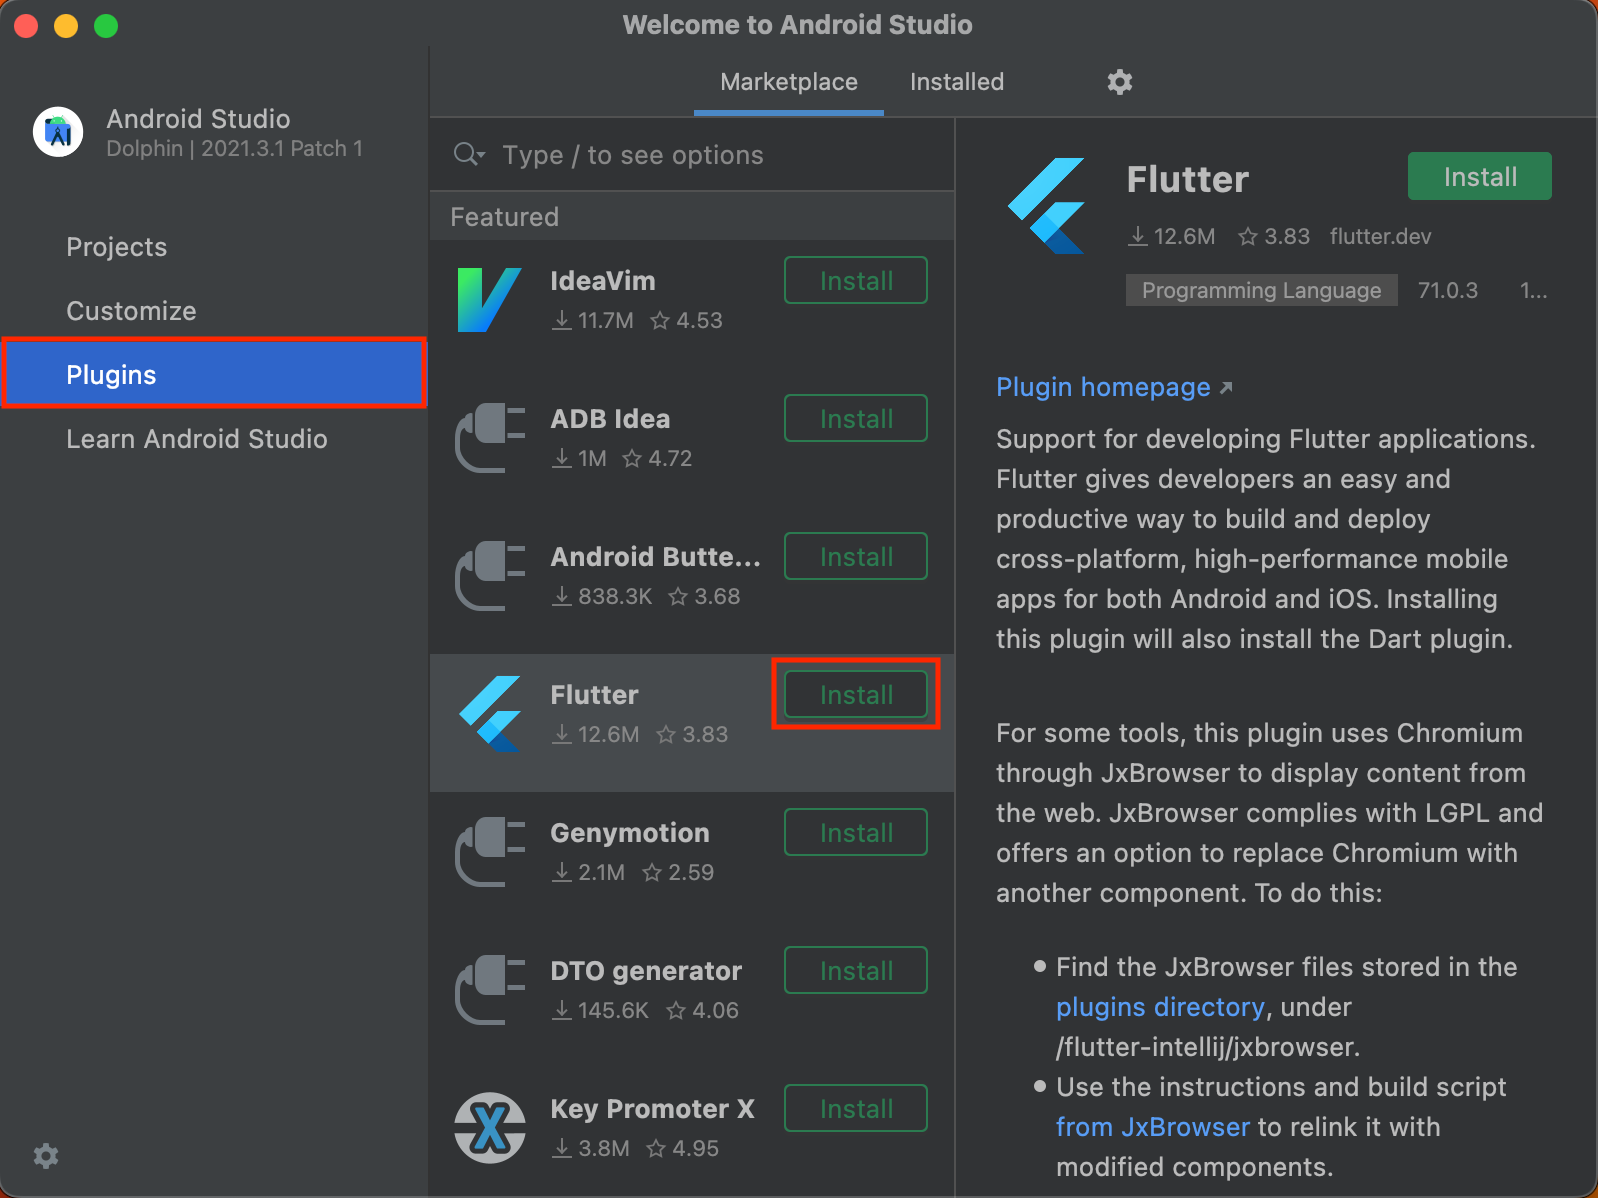Click the Flutter details download count icon
Image resolution: width=1598 pixels, height=1198 pixels.
coord(1138,237)
